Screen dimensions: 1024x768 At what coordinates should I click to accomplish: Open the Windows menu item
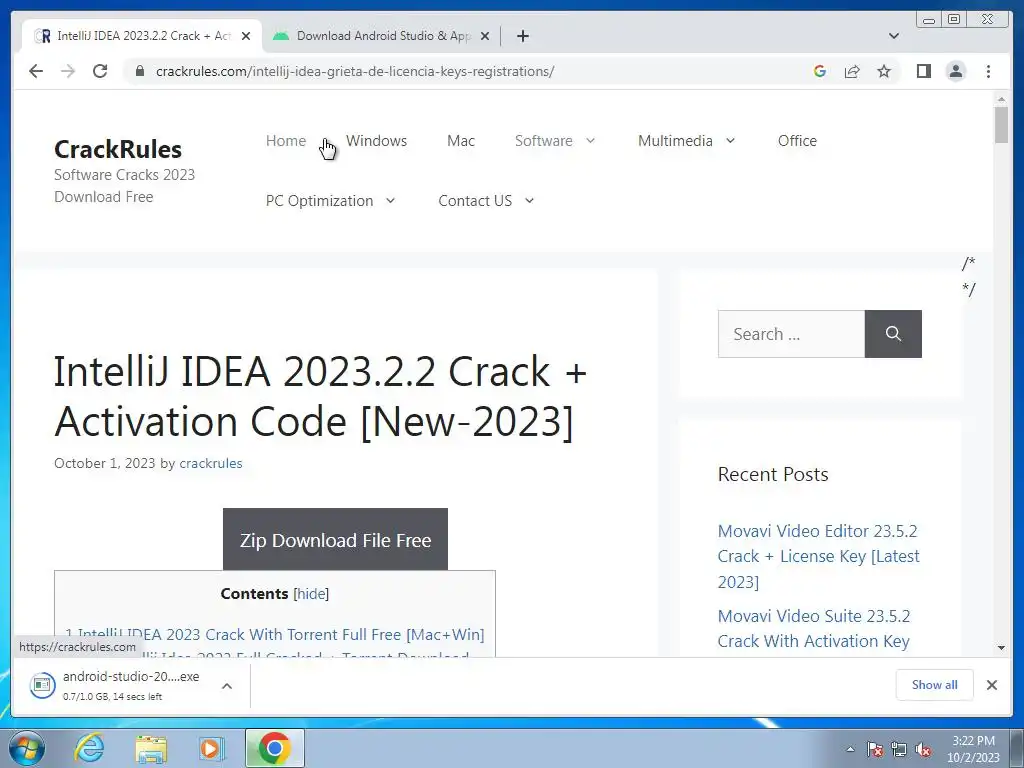pos(376,140)
